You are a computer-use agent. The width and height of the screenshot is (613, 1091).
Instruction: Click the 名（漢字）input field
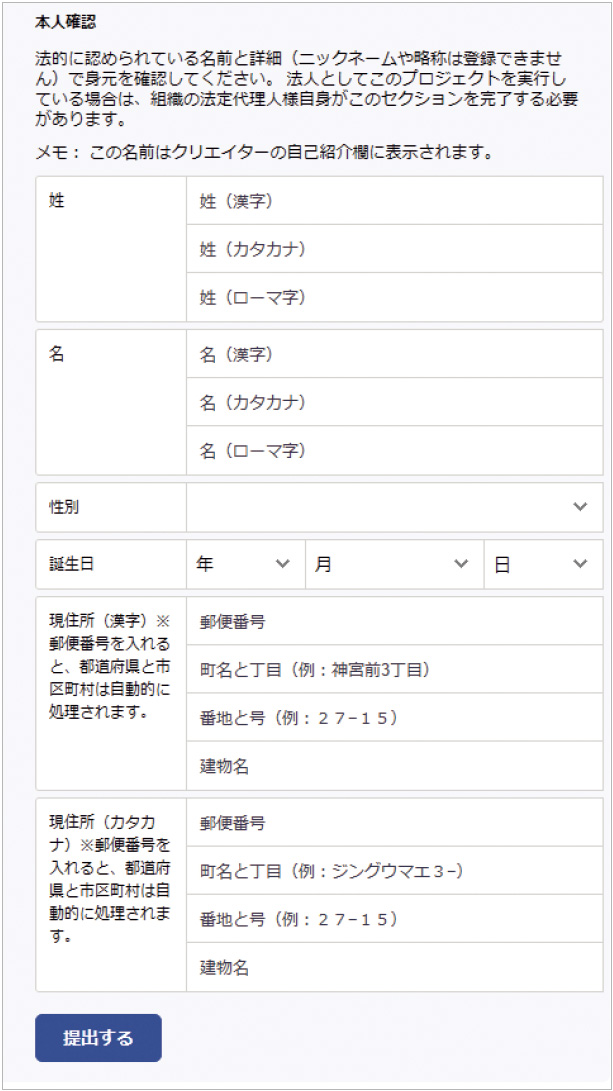(395, 354)
